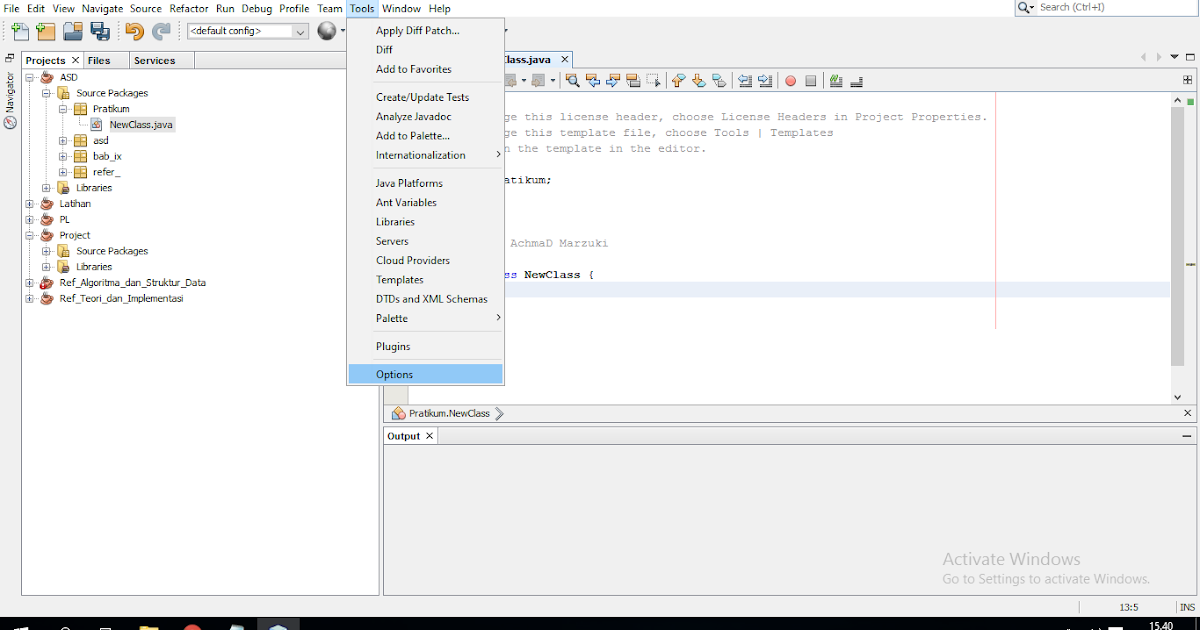Enable rectangular selection mode
1200x630 pixels.
point(652,80)
